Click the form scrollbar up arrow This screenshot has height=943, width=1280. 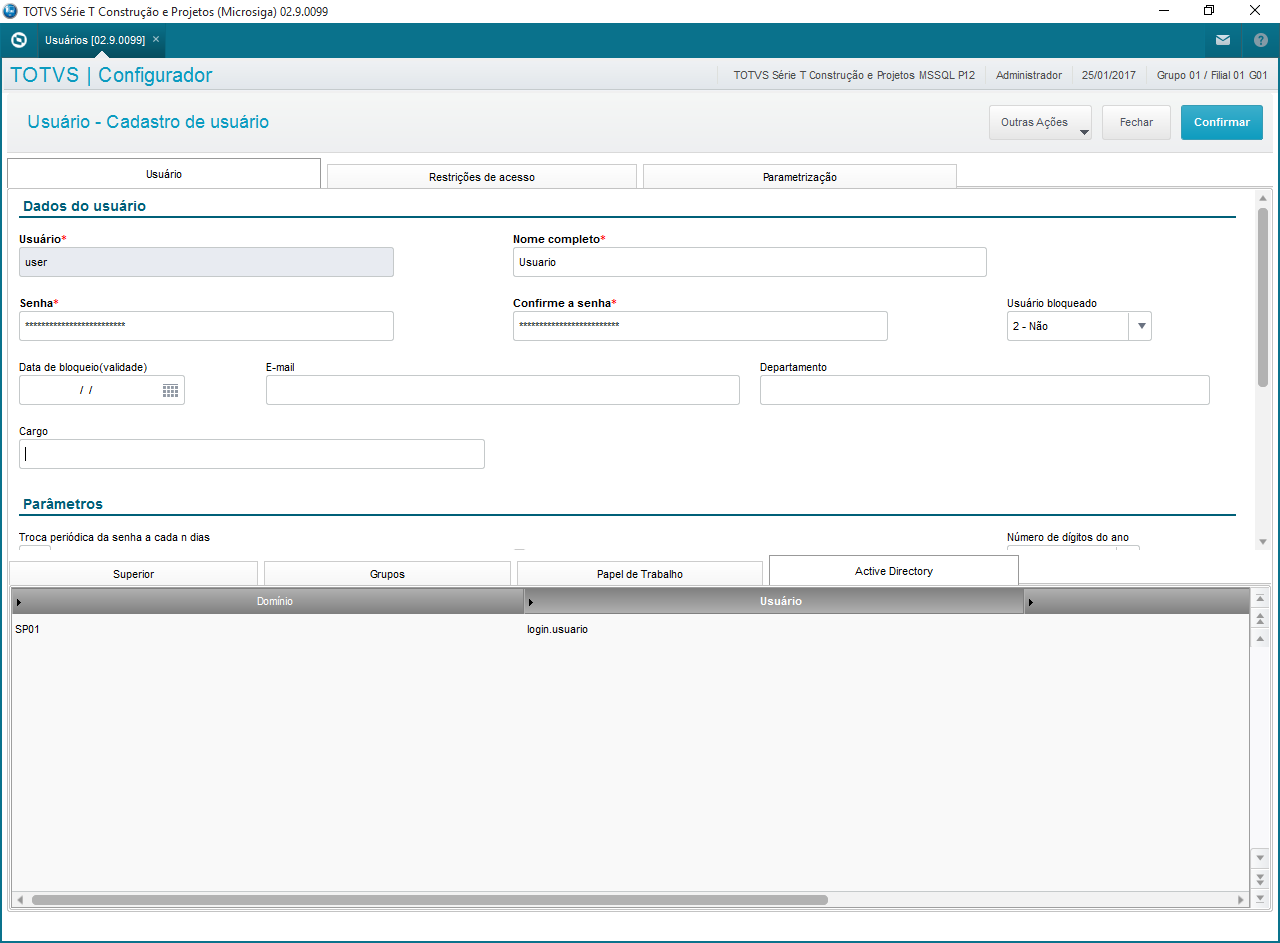(x=1263, y=198)
